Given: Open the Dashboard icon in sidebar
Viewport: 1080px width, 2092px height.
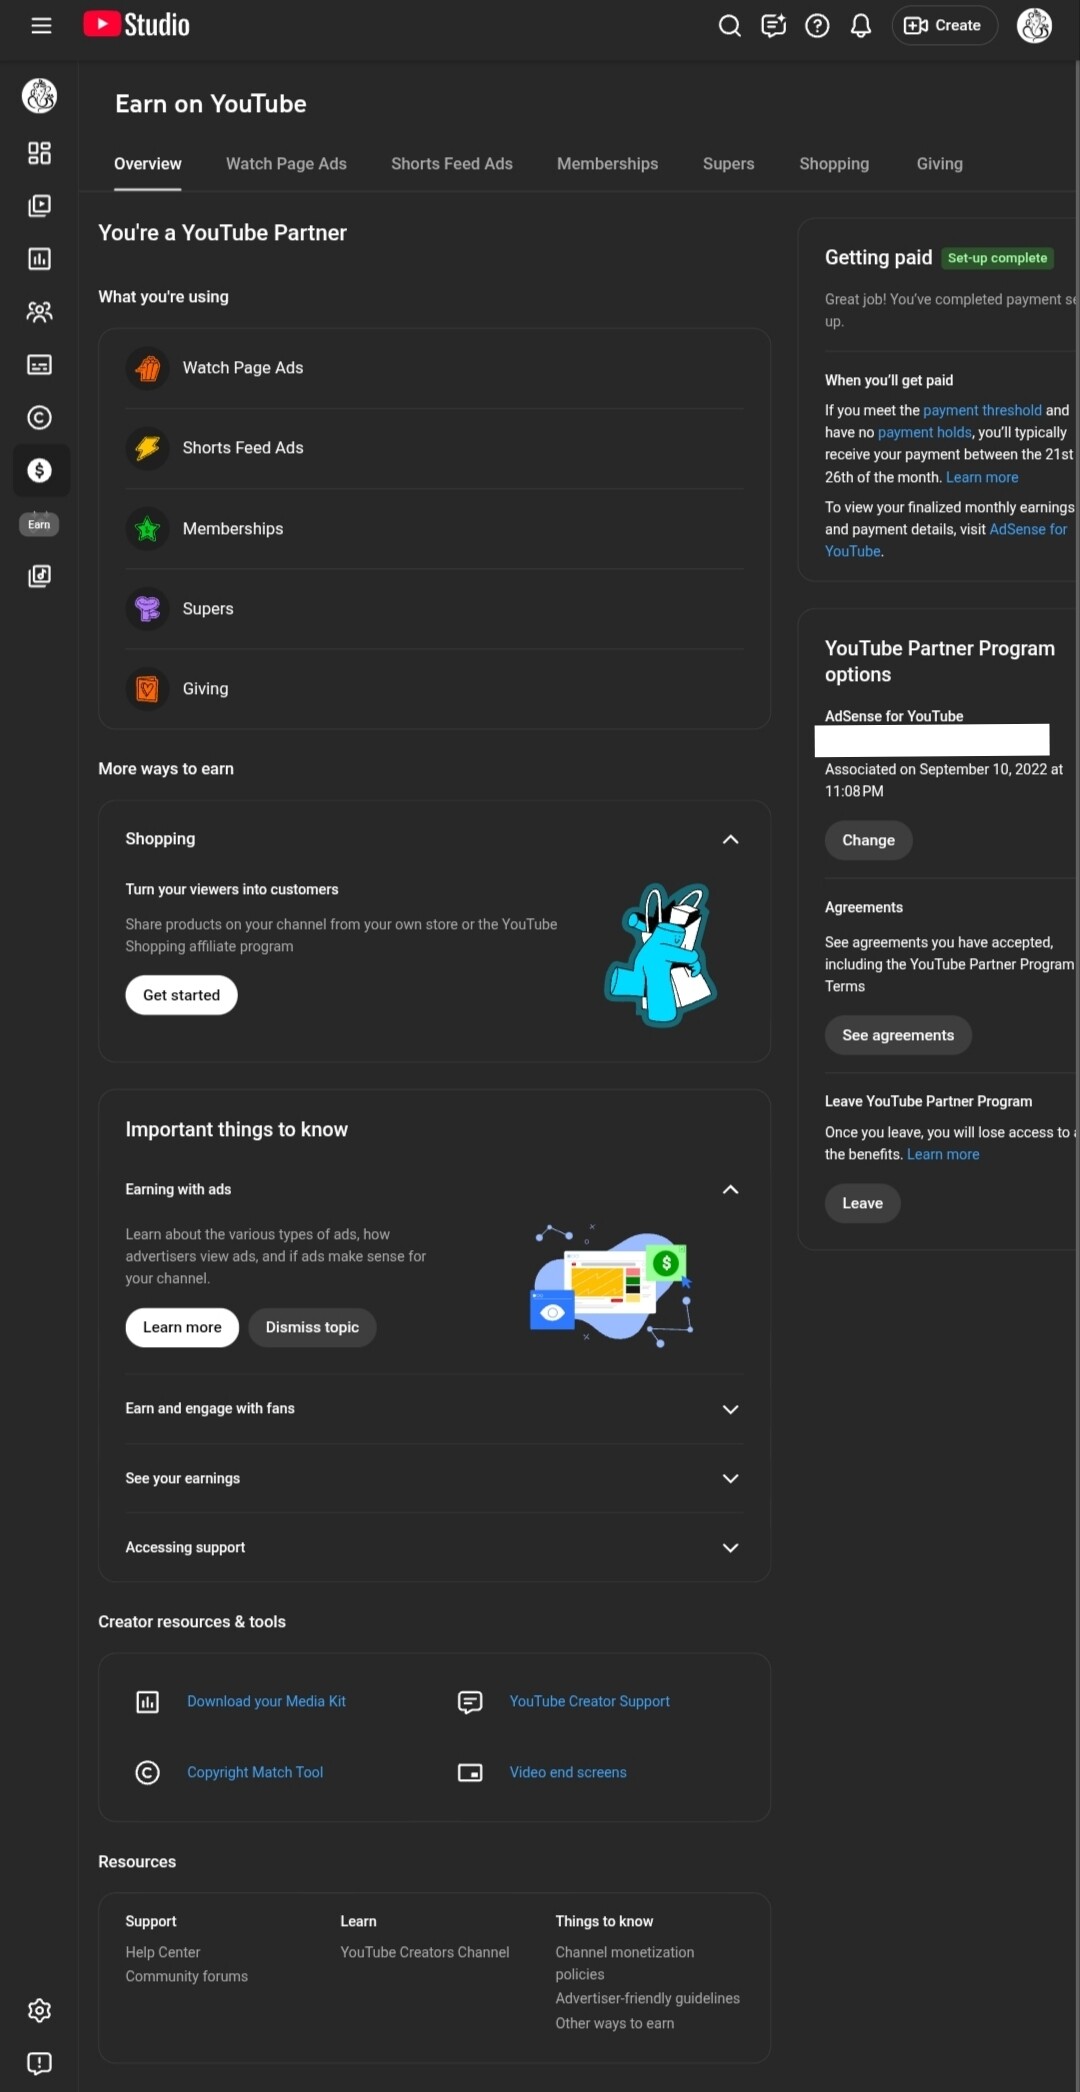Looking at the screenshot, I should pyautogui.click(x=39, y=153).
